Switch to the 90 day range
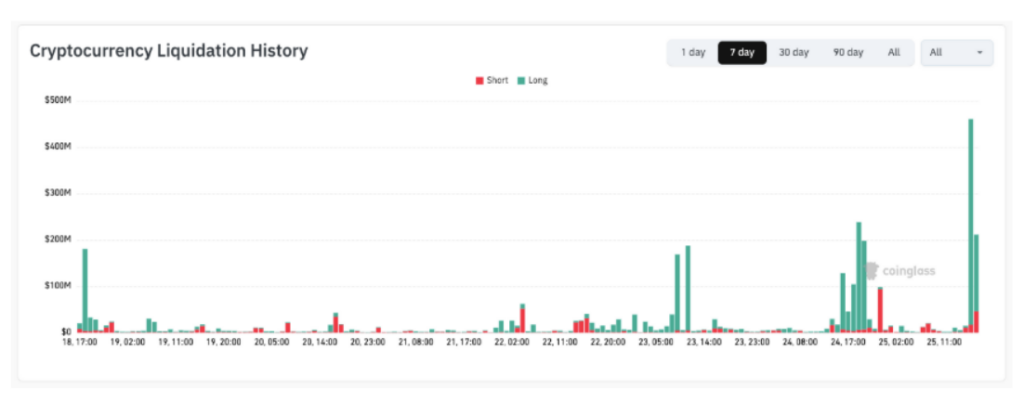 (x=848, y=53)
